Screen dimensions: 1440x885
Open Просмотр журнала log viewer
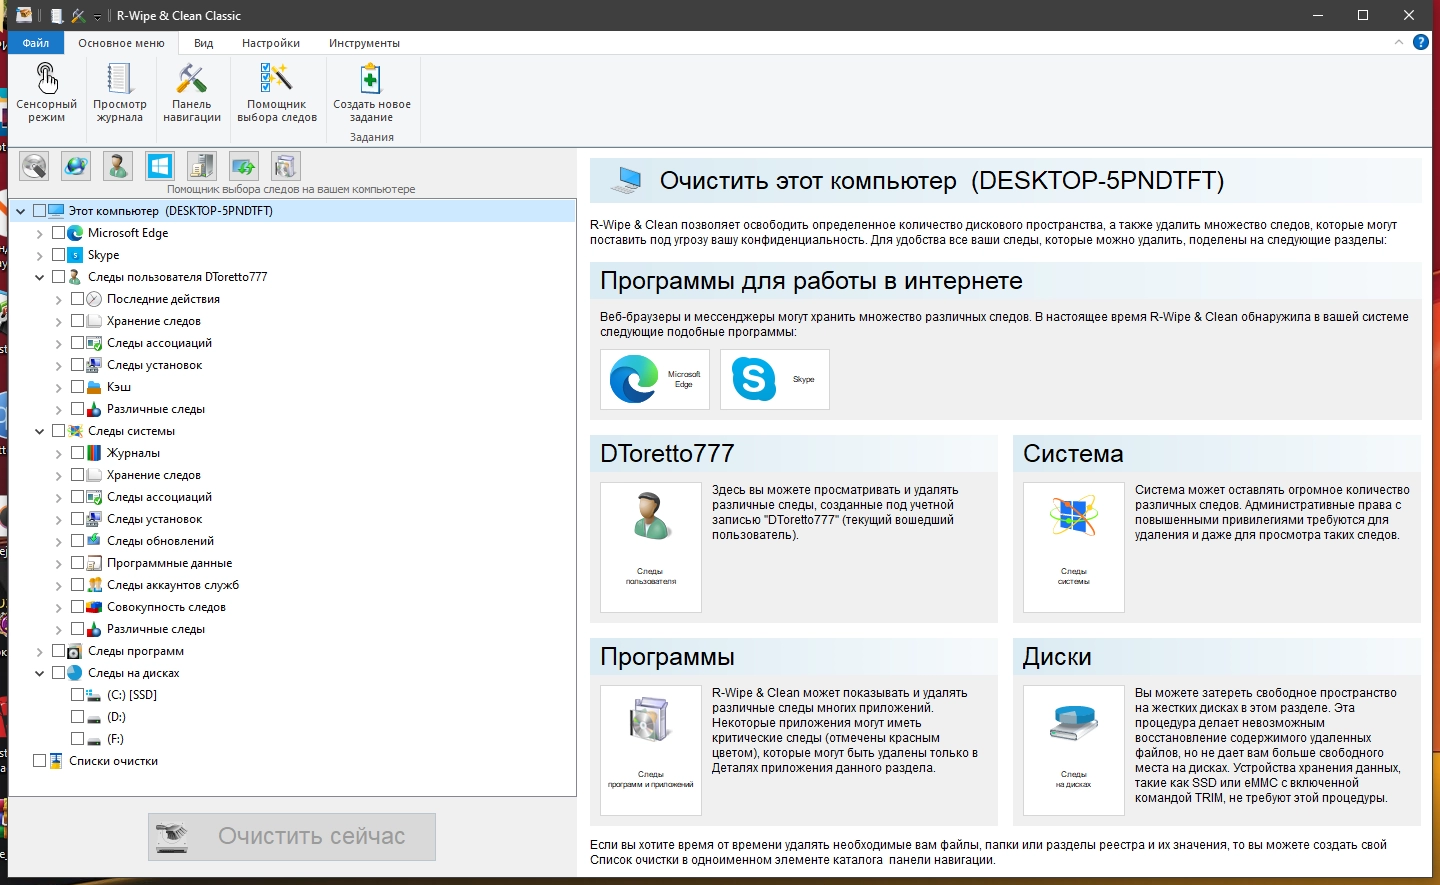(120, 92)
